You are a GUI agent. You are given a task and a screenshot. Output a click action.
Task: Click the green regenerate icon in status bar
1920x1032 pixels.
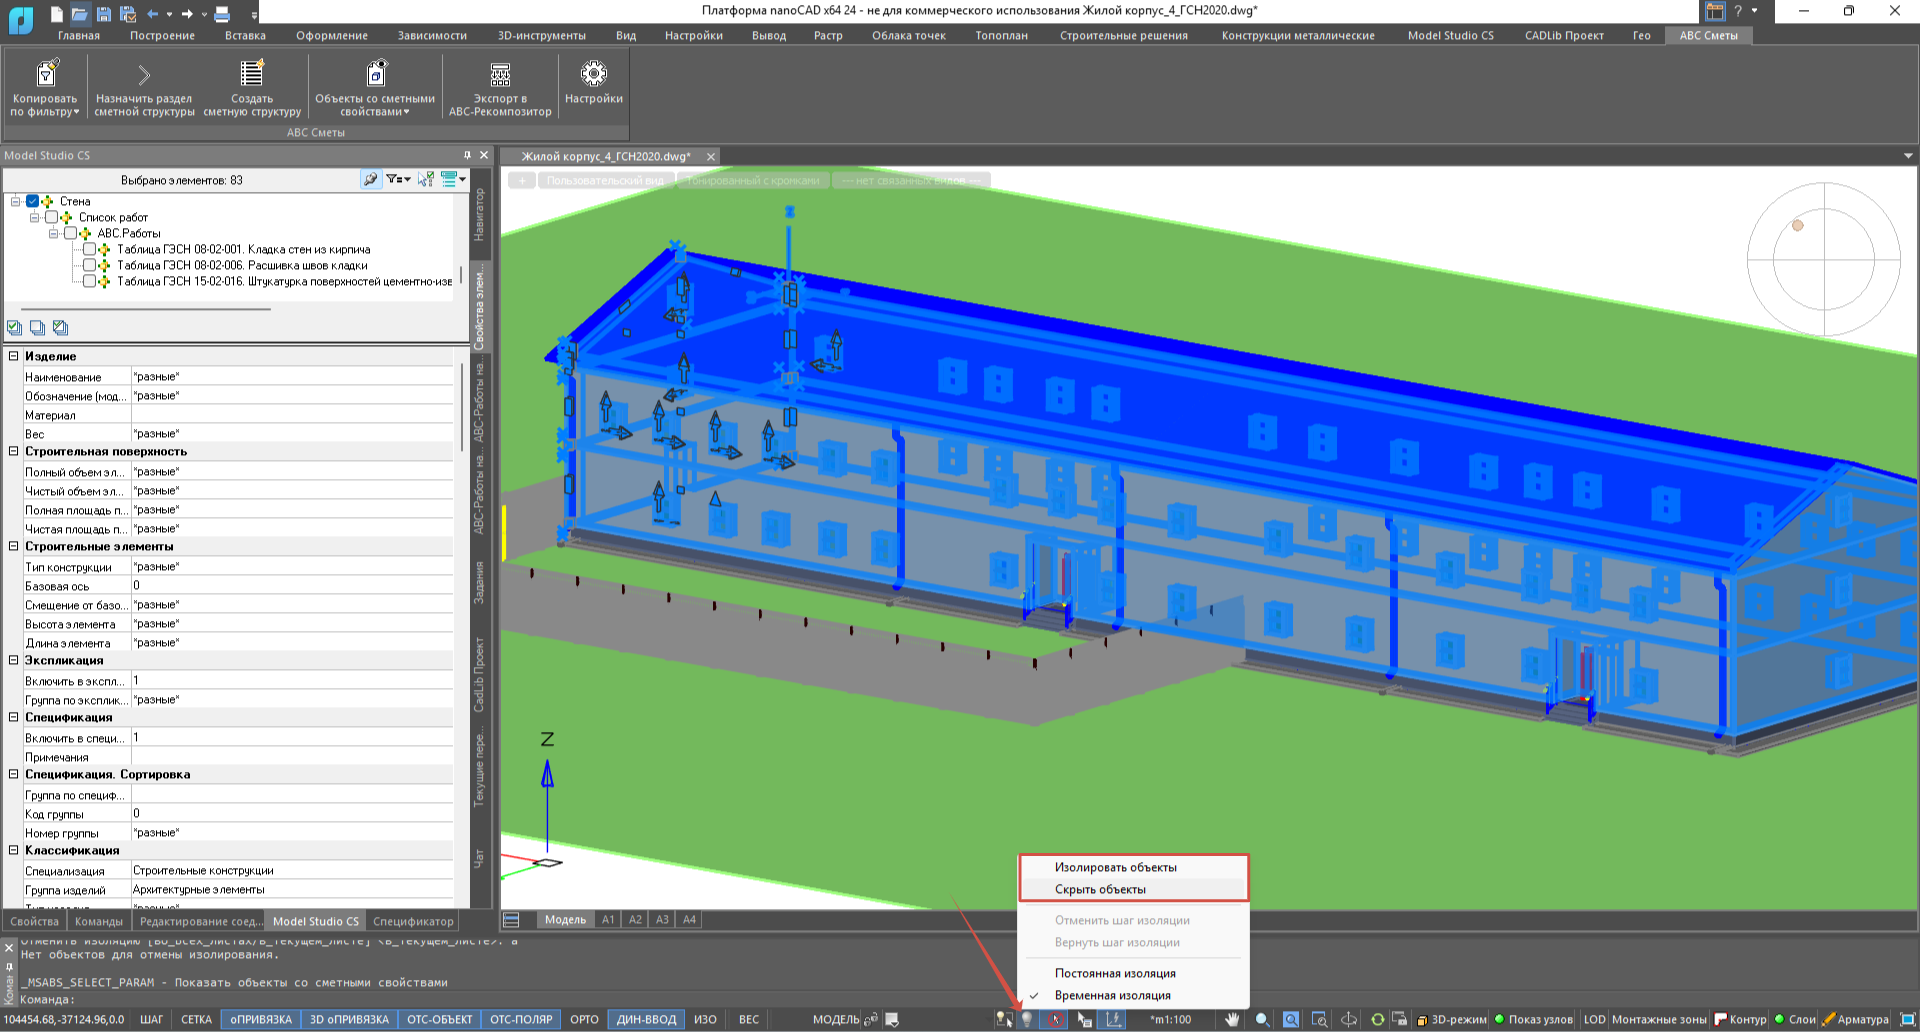tap(1377, 1019)
